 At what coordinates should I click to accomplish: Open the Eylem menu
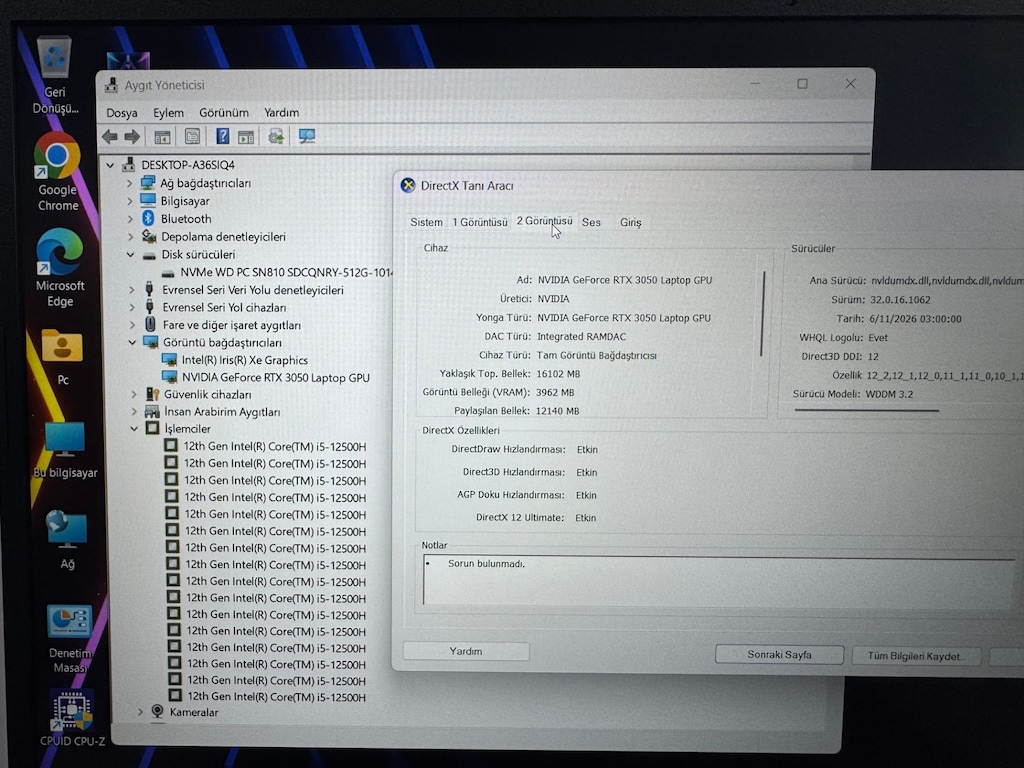click(x=168, y=113)
